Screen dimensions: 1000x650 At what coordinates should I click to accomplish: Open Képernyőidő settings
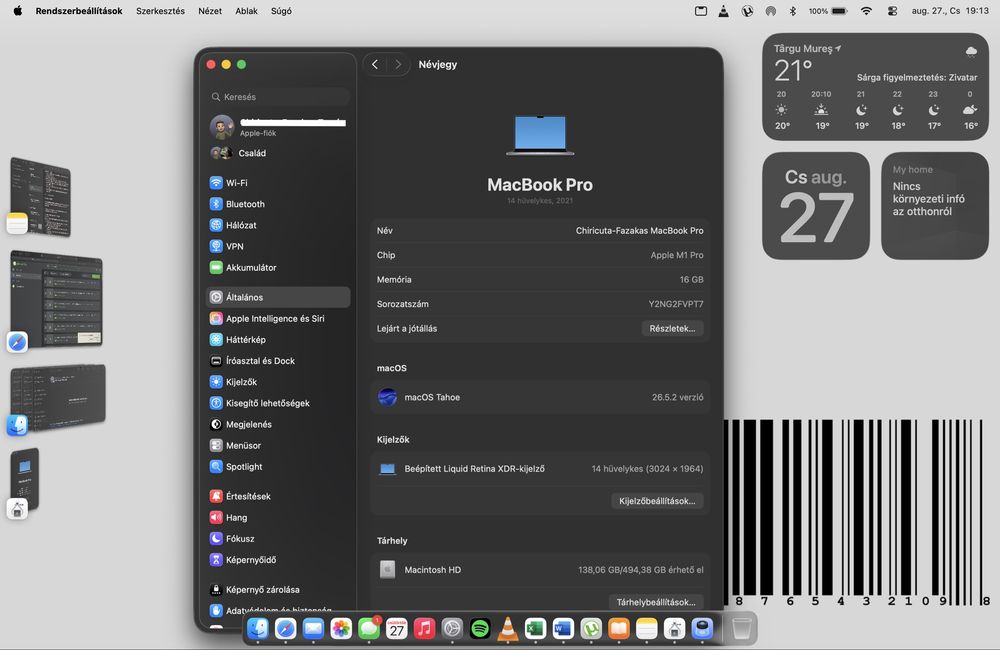[278, 559]
